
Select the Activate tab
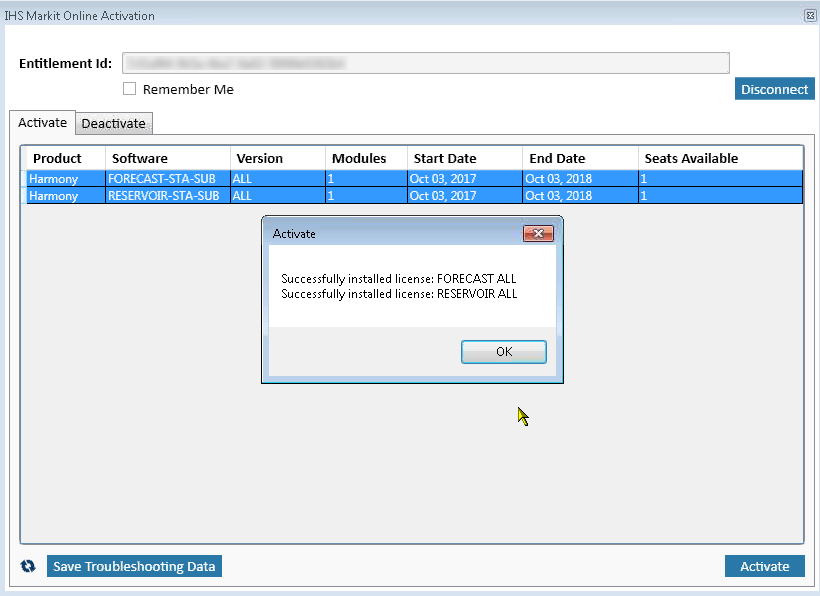(42, 122)
